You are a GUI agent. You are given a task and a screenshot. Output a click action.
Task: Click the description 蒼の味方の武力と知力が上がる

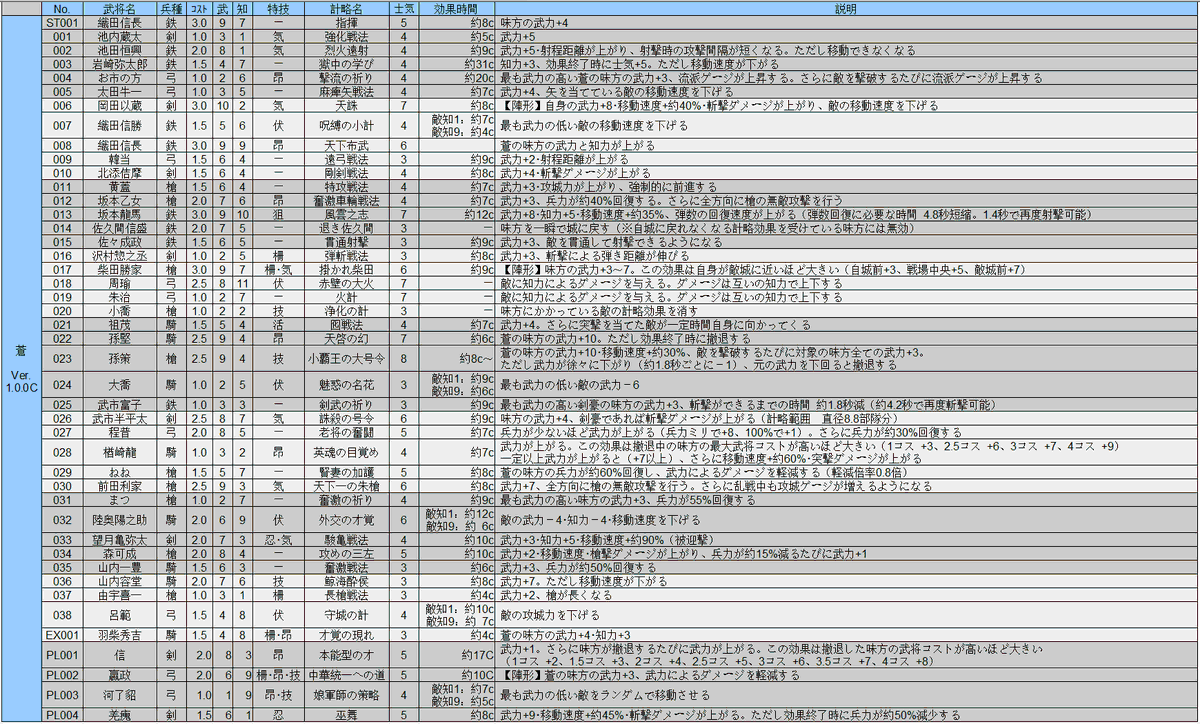(x=577, y=145)
